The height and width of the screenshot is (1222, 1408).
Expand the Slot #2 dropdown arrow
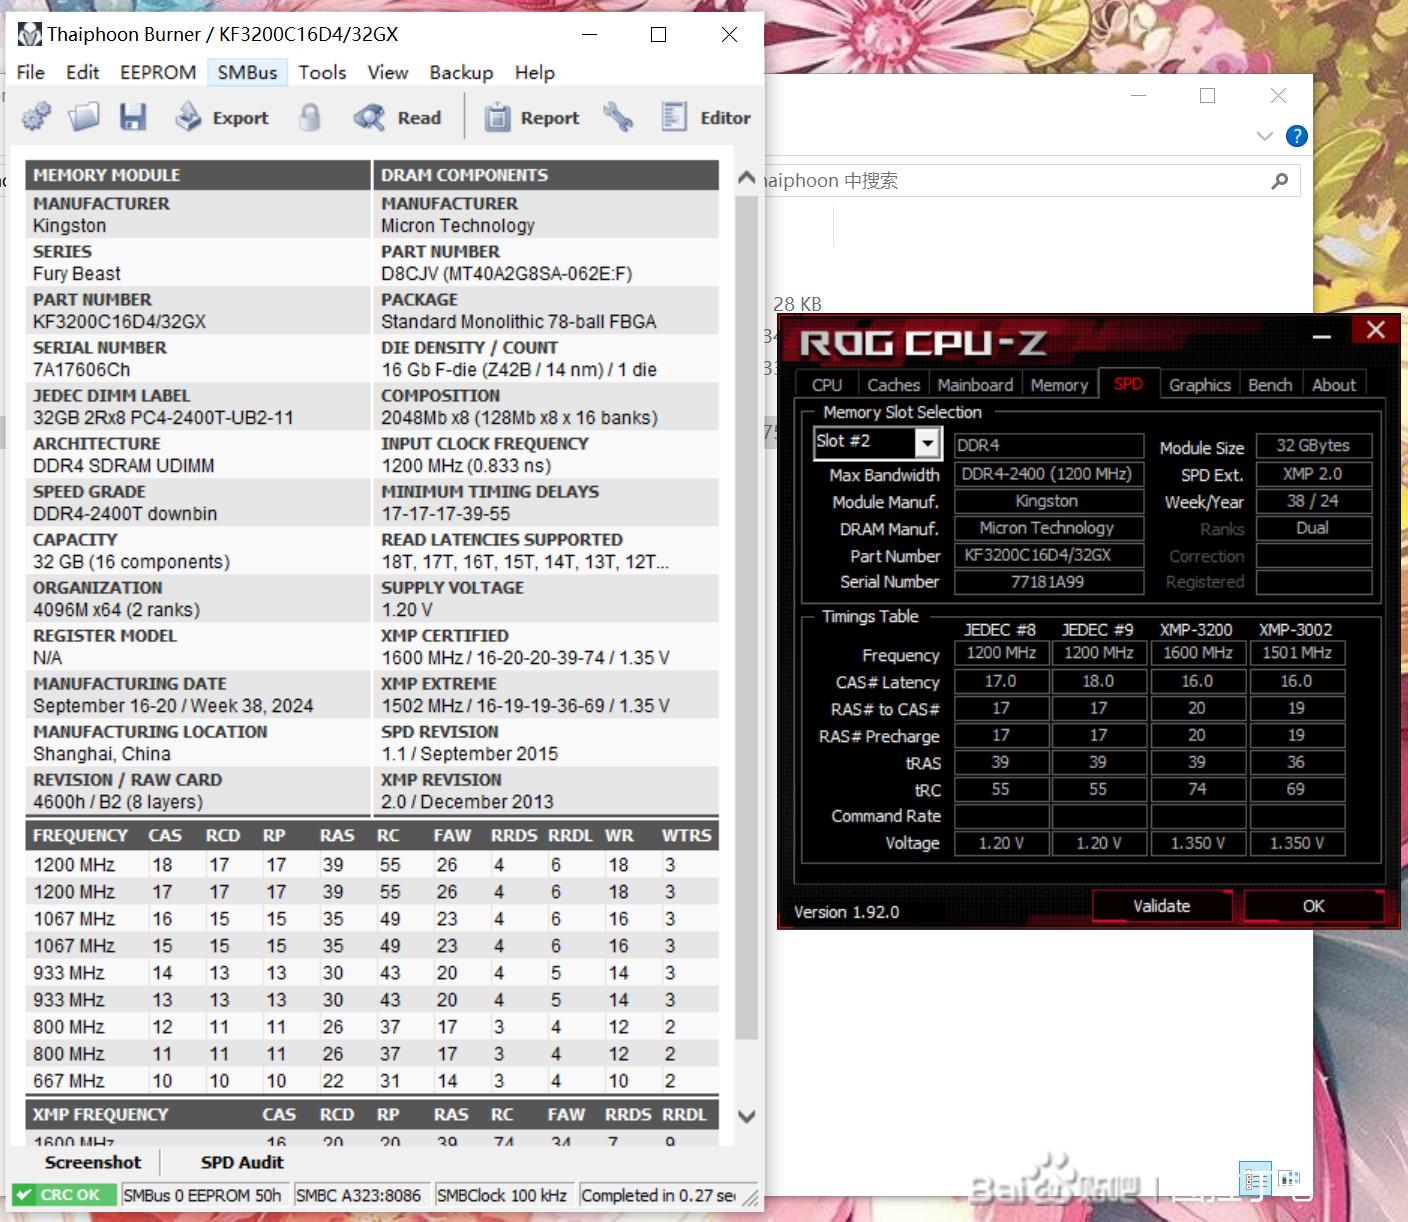click(x=928, y=443)
